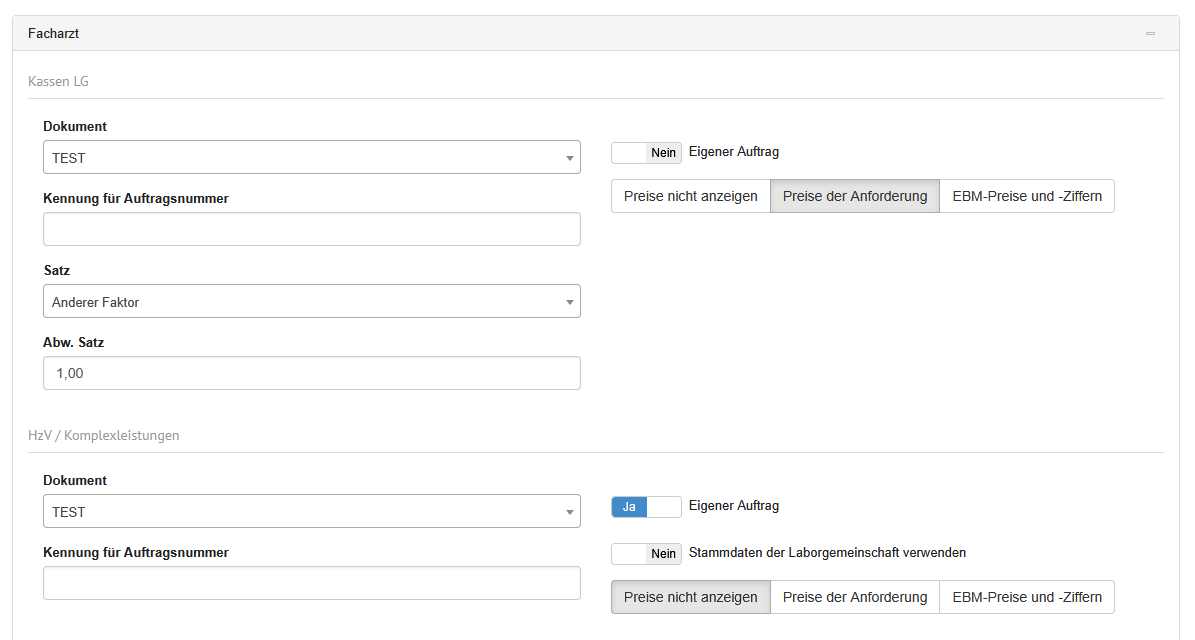Choose EBM-Preise und -Ziffern in Kassen LG
Screen dimensions: 1195x640
click(x=1027, y=197)
